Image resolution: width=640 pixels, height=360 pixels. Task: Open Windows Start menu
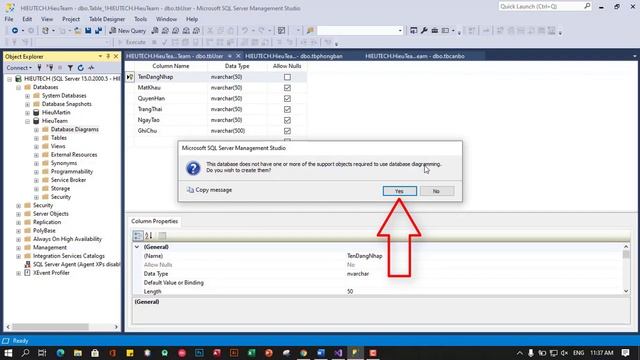[8, 353]
